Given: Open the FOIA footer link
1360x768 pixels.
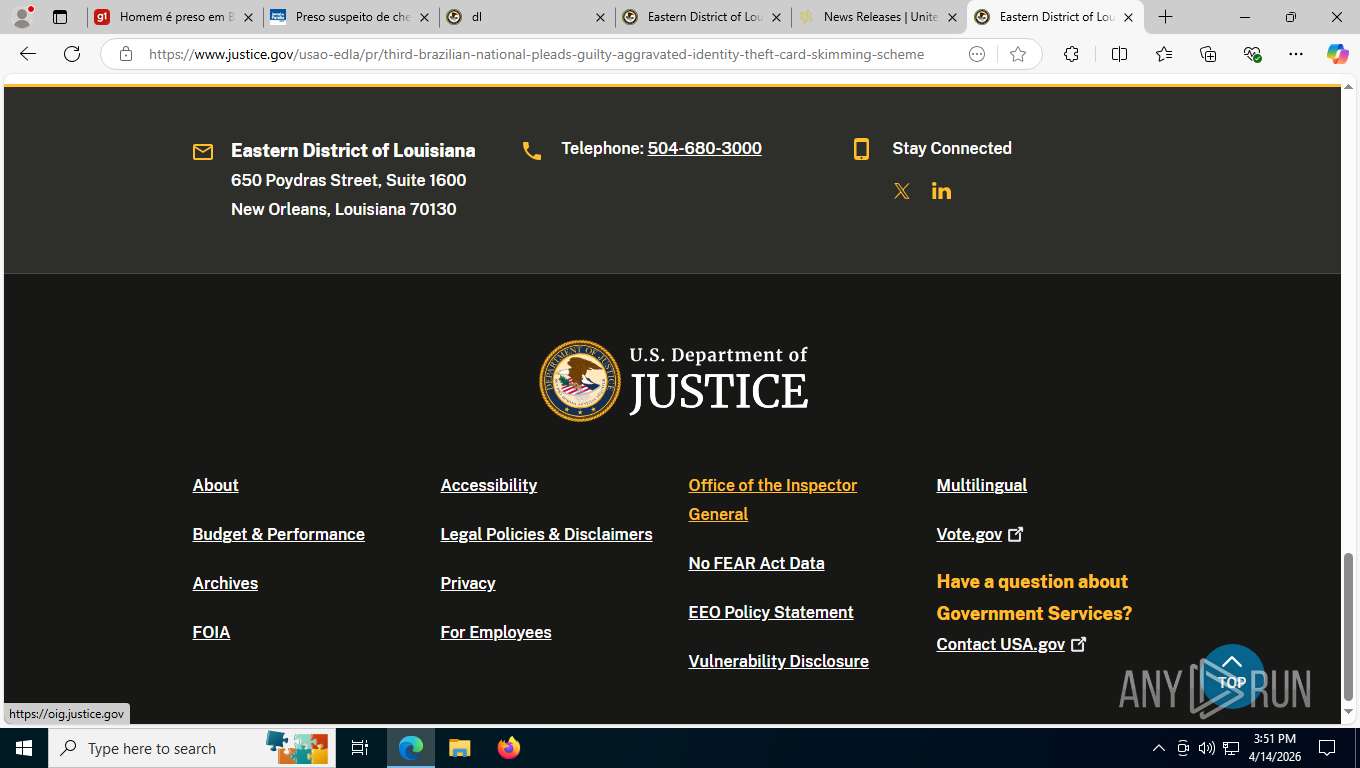Looking at the screenshot, I should coord(211,632).
